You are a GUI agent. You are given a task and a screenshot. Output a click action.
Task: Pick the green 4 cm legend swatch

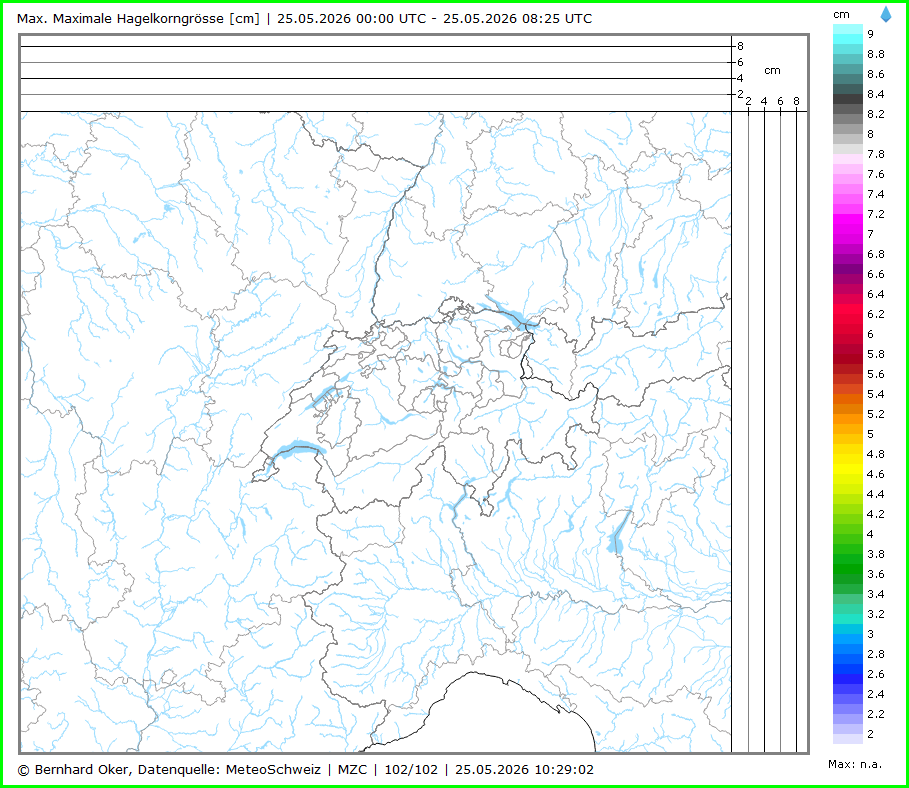pos(848,534)
